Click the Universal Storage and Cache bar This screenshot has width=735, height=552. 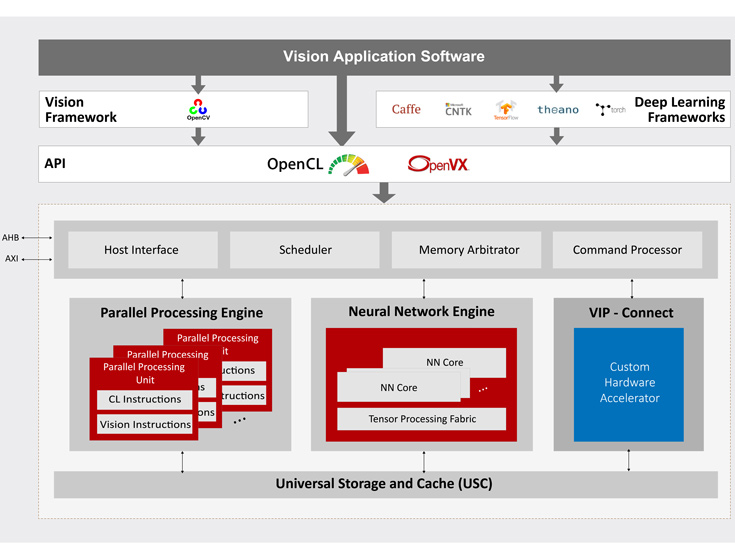pos(384,484)
